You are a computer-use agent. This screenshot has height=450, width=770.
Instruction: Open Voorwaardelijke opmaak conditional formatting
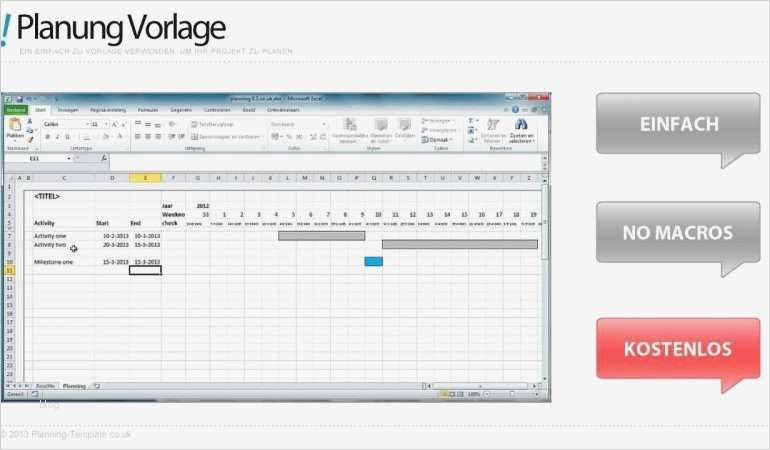click(x=350, y=130)
